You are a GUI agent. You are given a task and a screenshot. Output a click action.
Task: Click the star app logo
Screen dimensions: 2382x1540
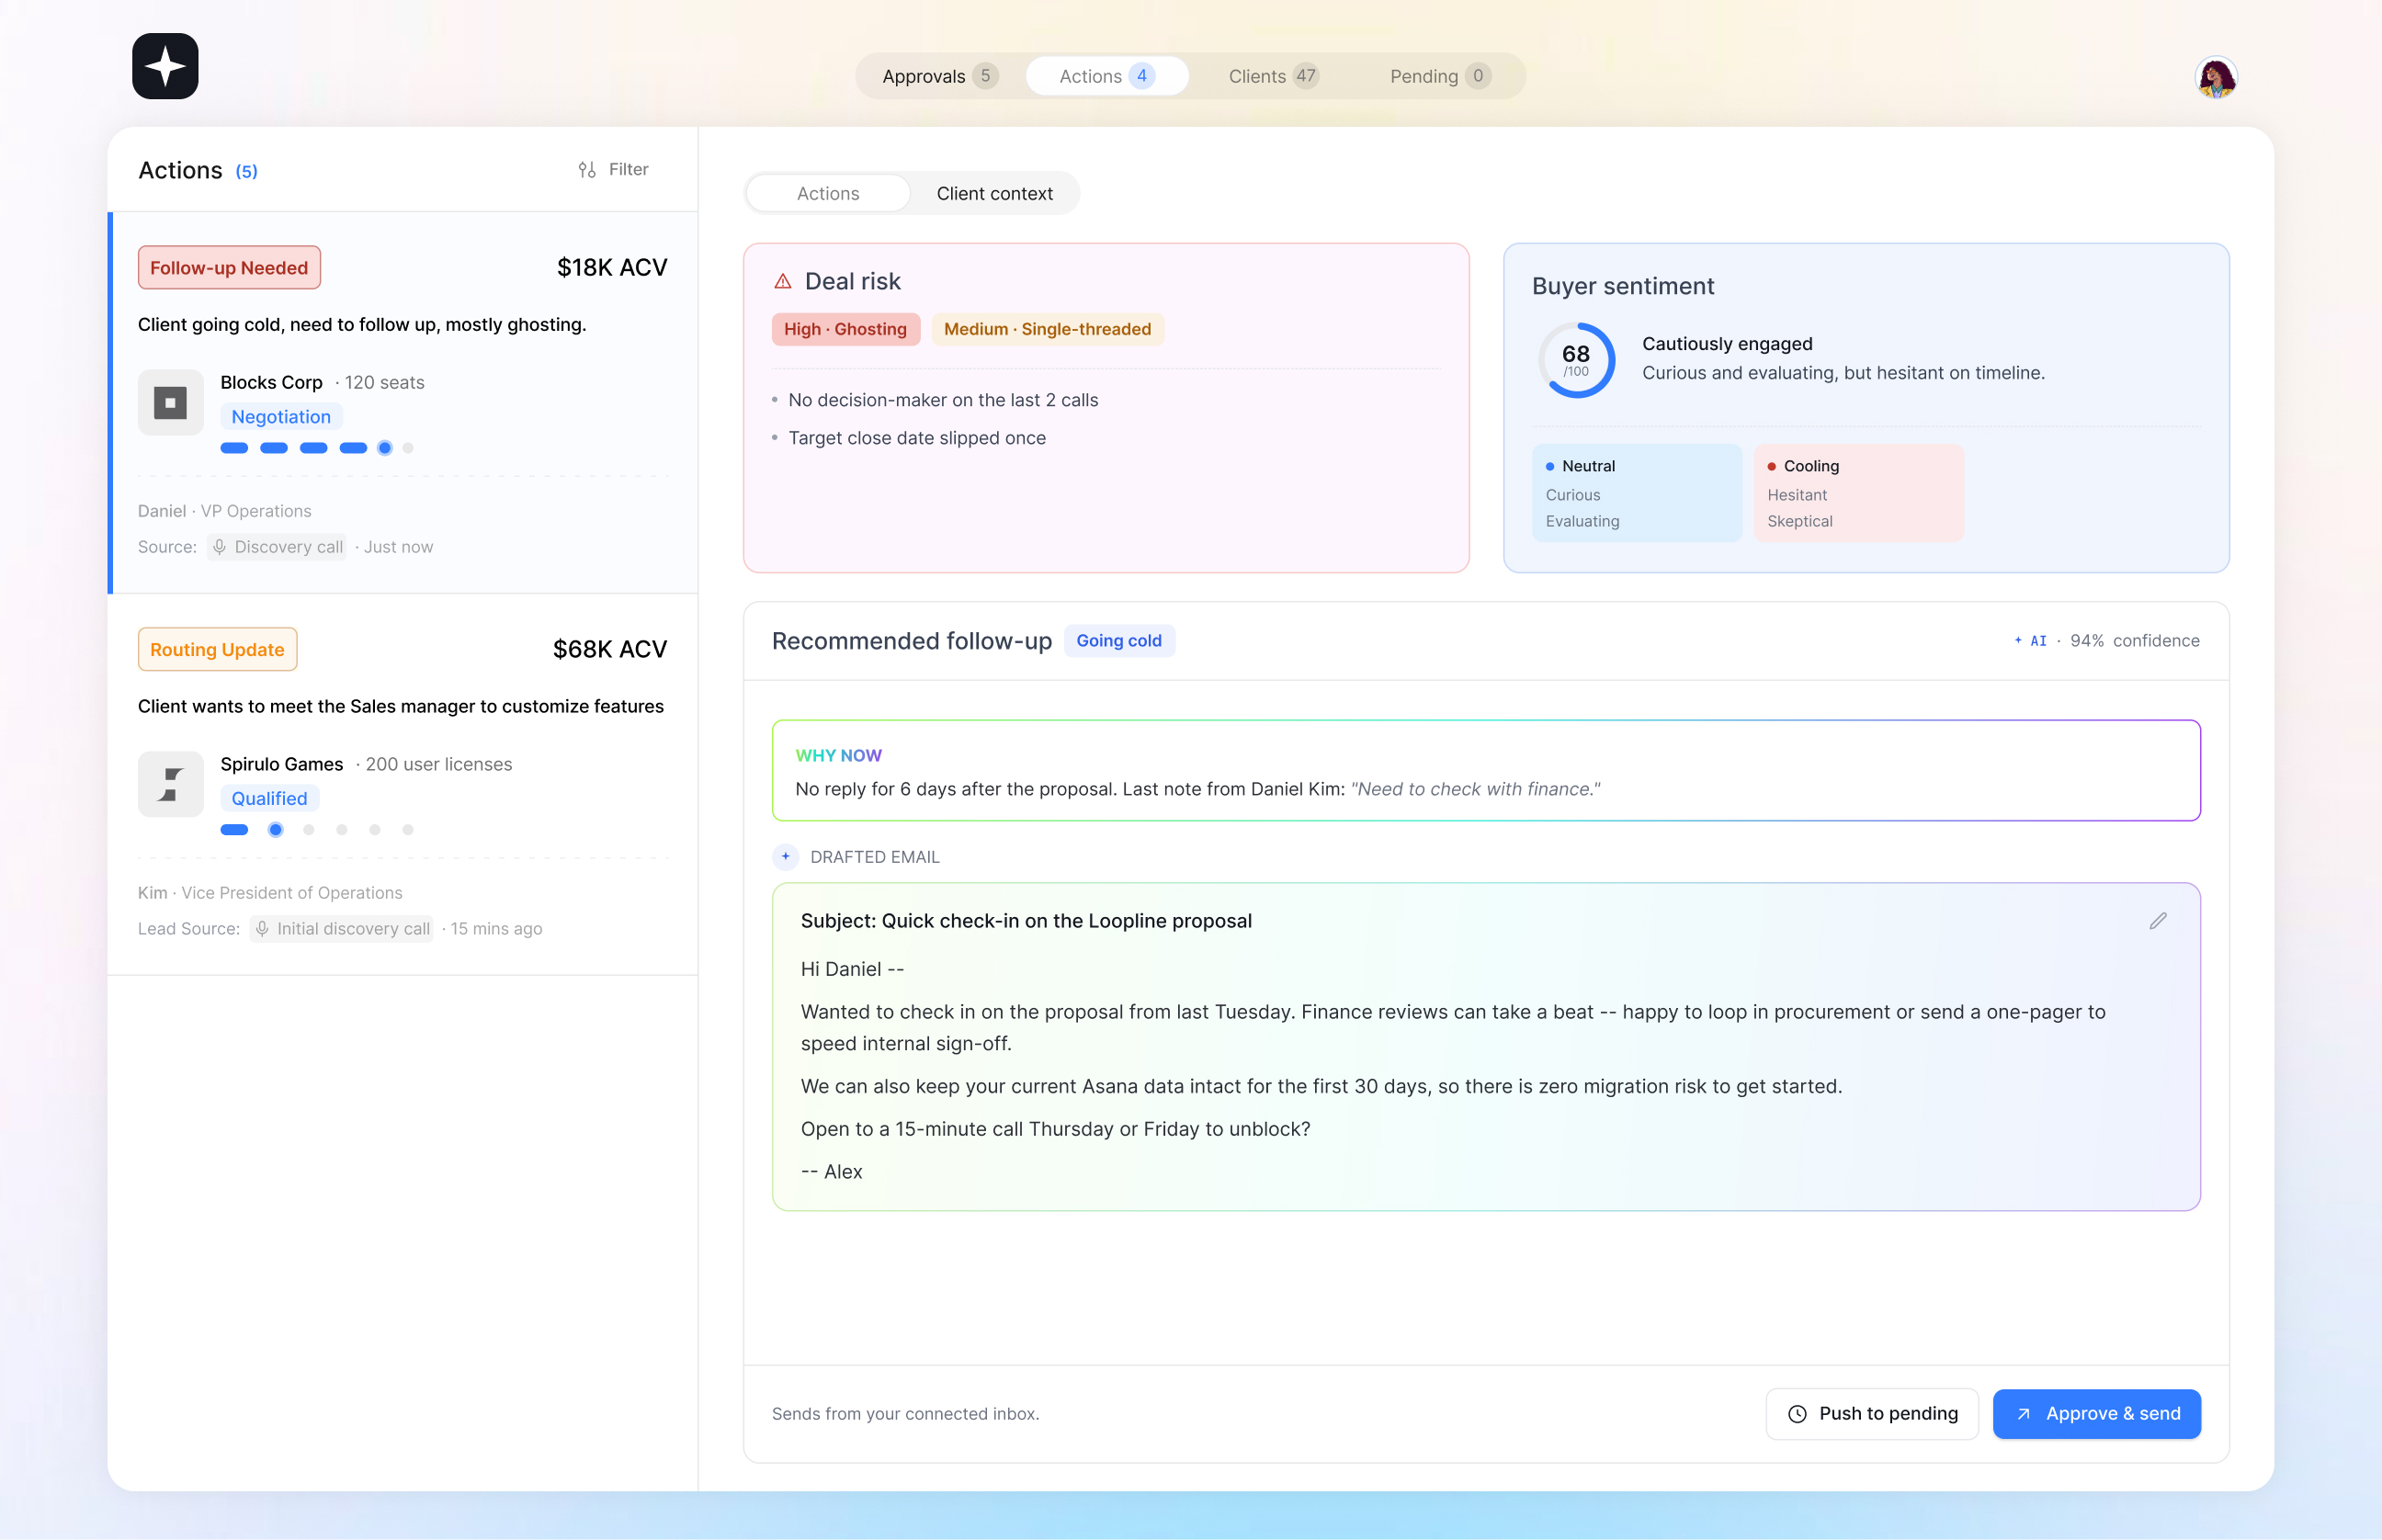click(x=165, y=66)
